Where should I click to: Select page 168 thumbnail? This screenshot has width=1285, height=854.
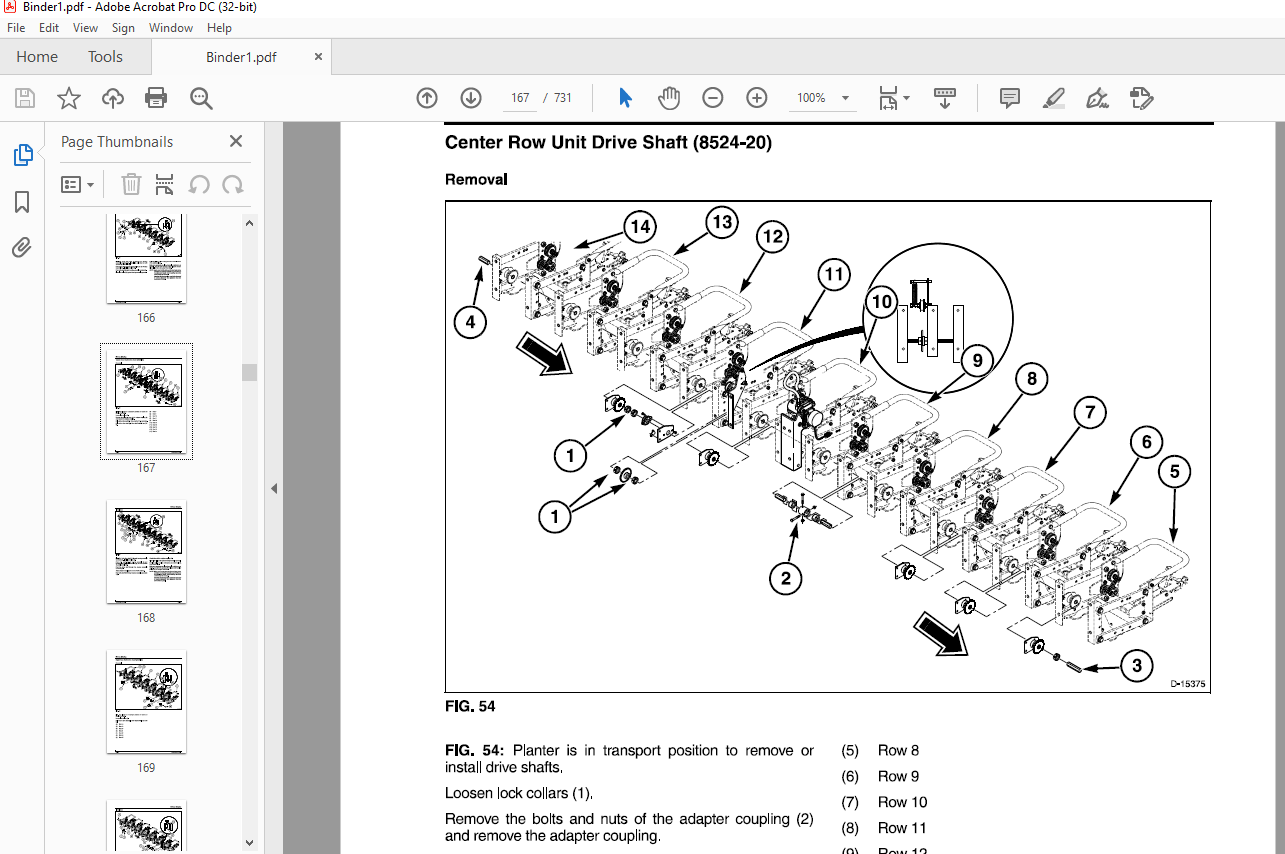(146, 552)
